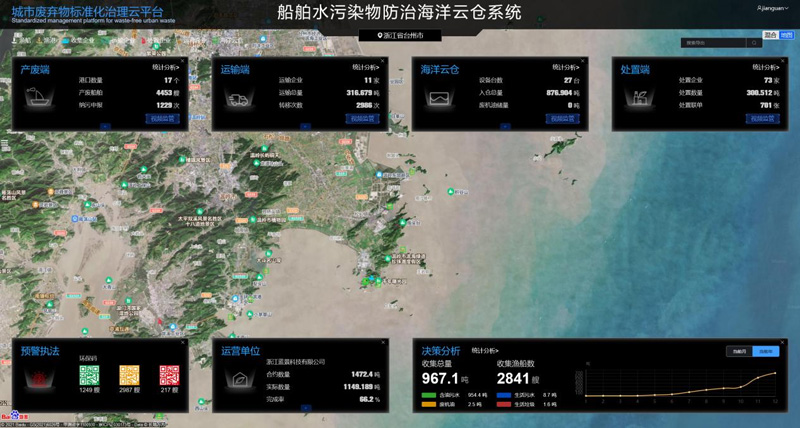
Task: Click the green QR code icon
Action: [90, 375]
